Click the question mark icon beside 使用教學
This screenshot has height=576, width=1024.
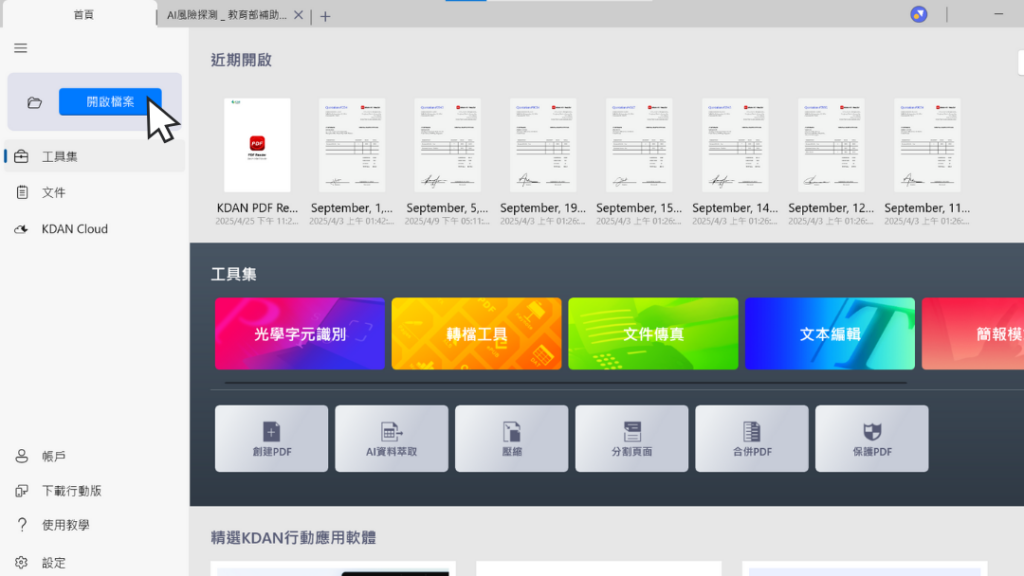pyautogui.click(x=22, y=525)
